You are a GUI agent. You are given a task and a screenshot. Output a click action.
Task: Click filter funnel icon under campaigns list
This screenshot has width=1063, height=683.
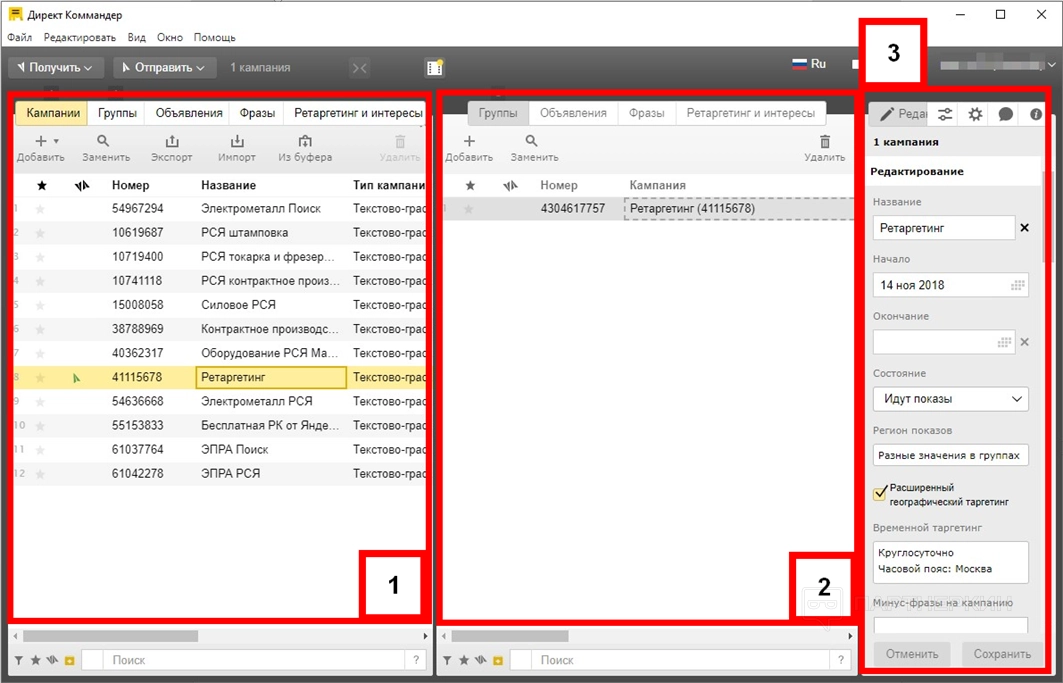click(x=19, y=660)
